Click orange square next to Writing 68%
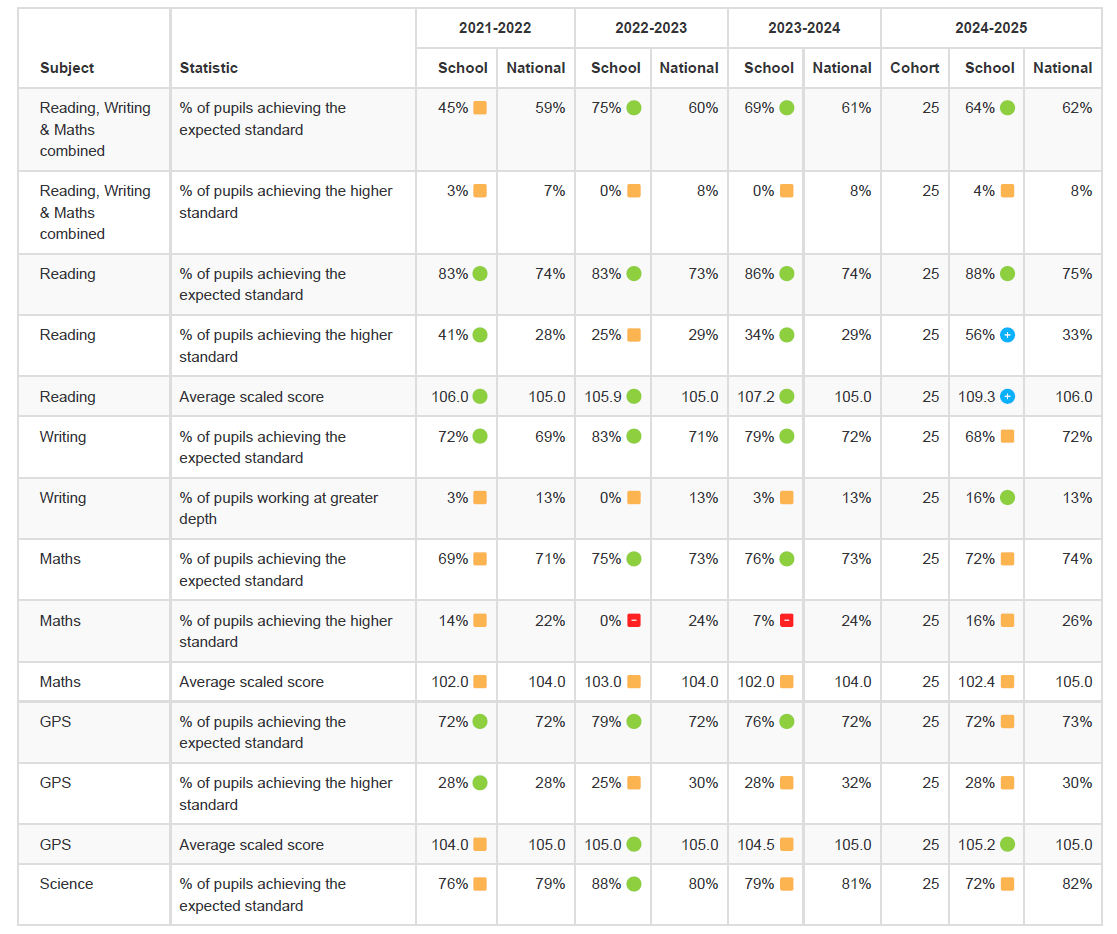1117x934 pixels. coord(1007,437)
